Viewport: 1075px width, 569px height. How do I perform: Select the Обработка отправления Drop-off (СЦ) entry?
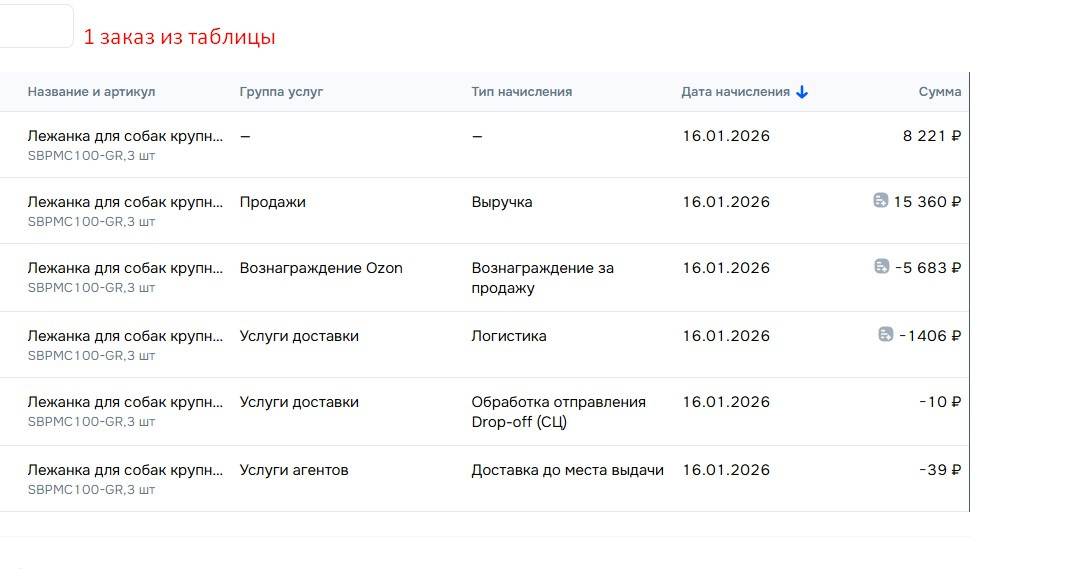[558, 411]
